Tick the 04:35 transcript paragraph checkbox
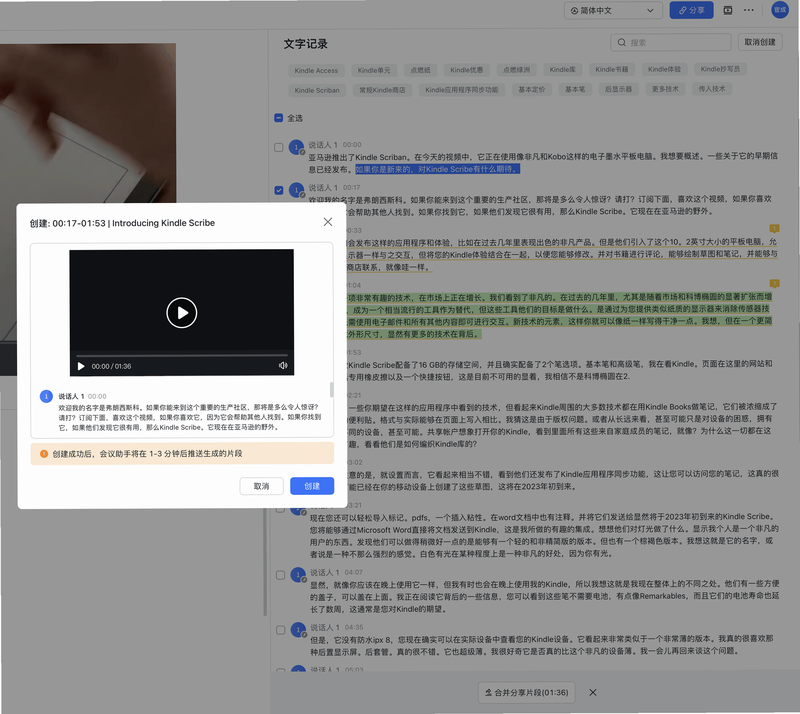Screen dimensions: 800x714 pos(281,630)
